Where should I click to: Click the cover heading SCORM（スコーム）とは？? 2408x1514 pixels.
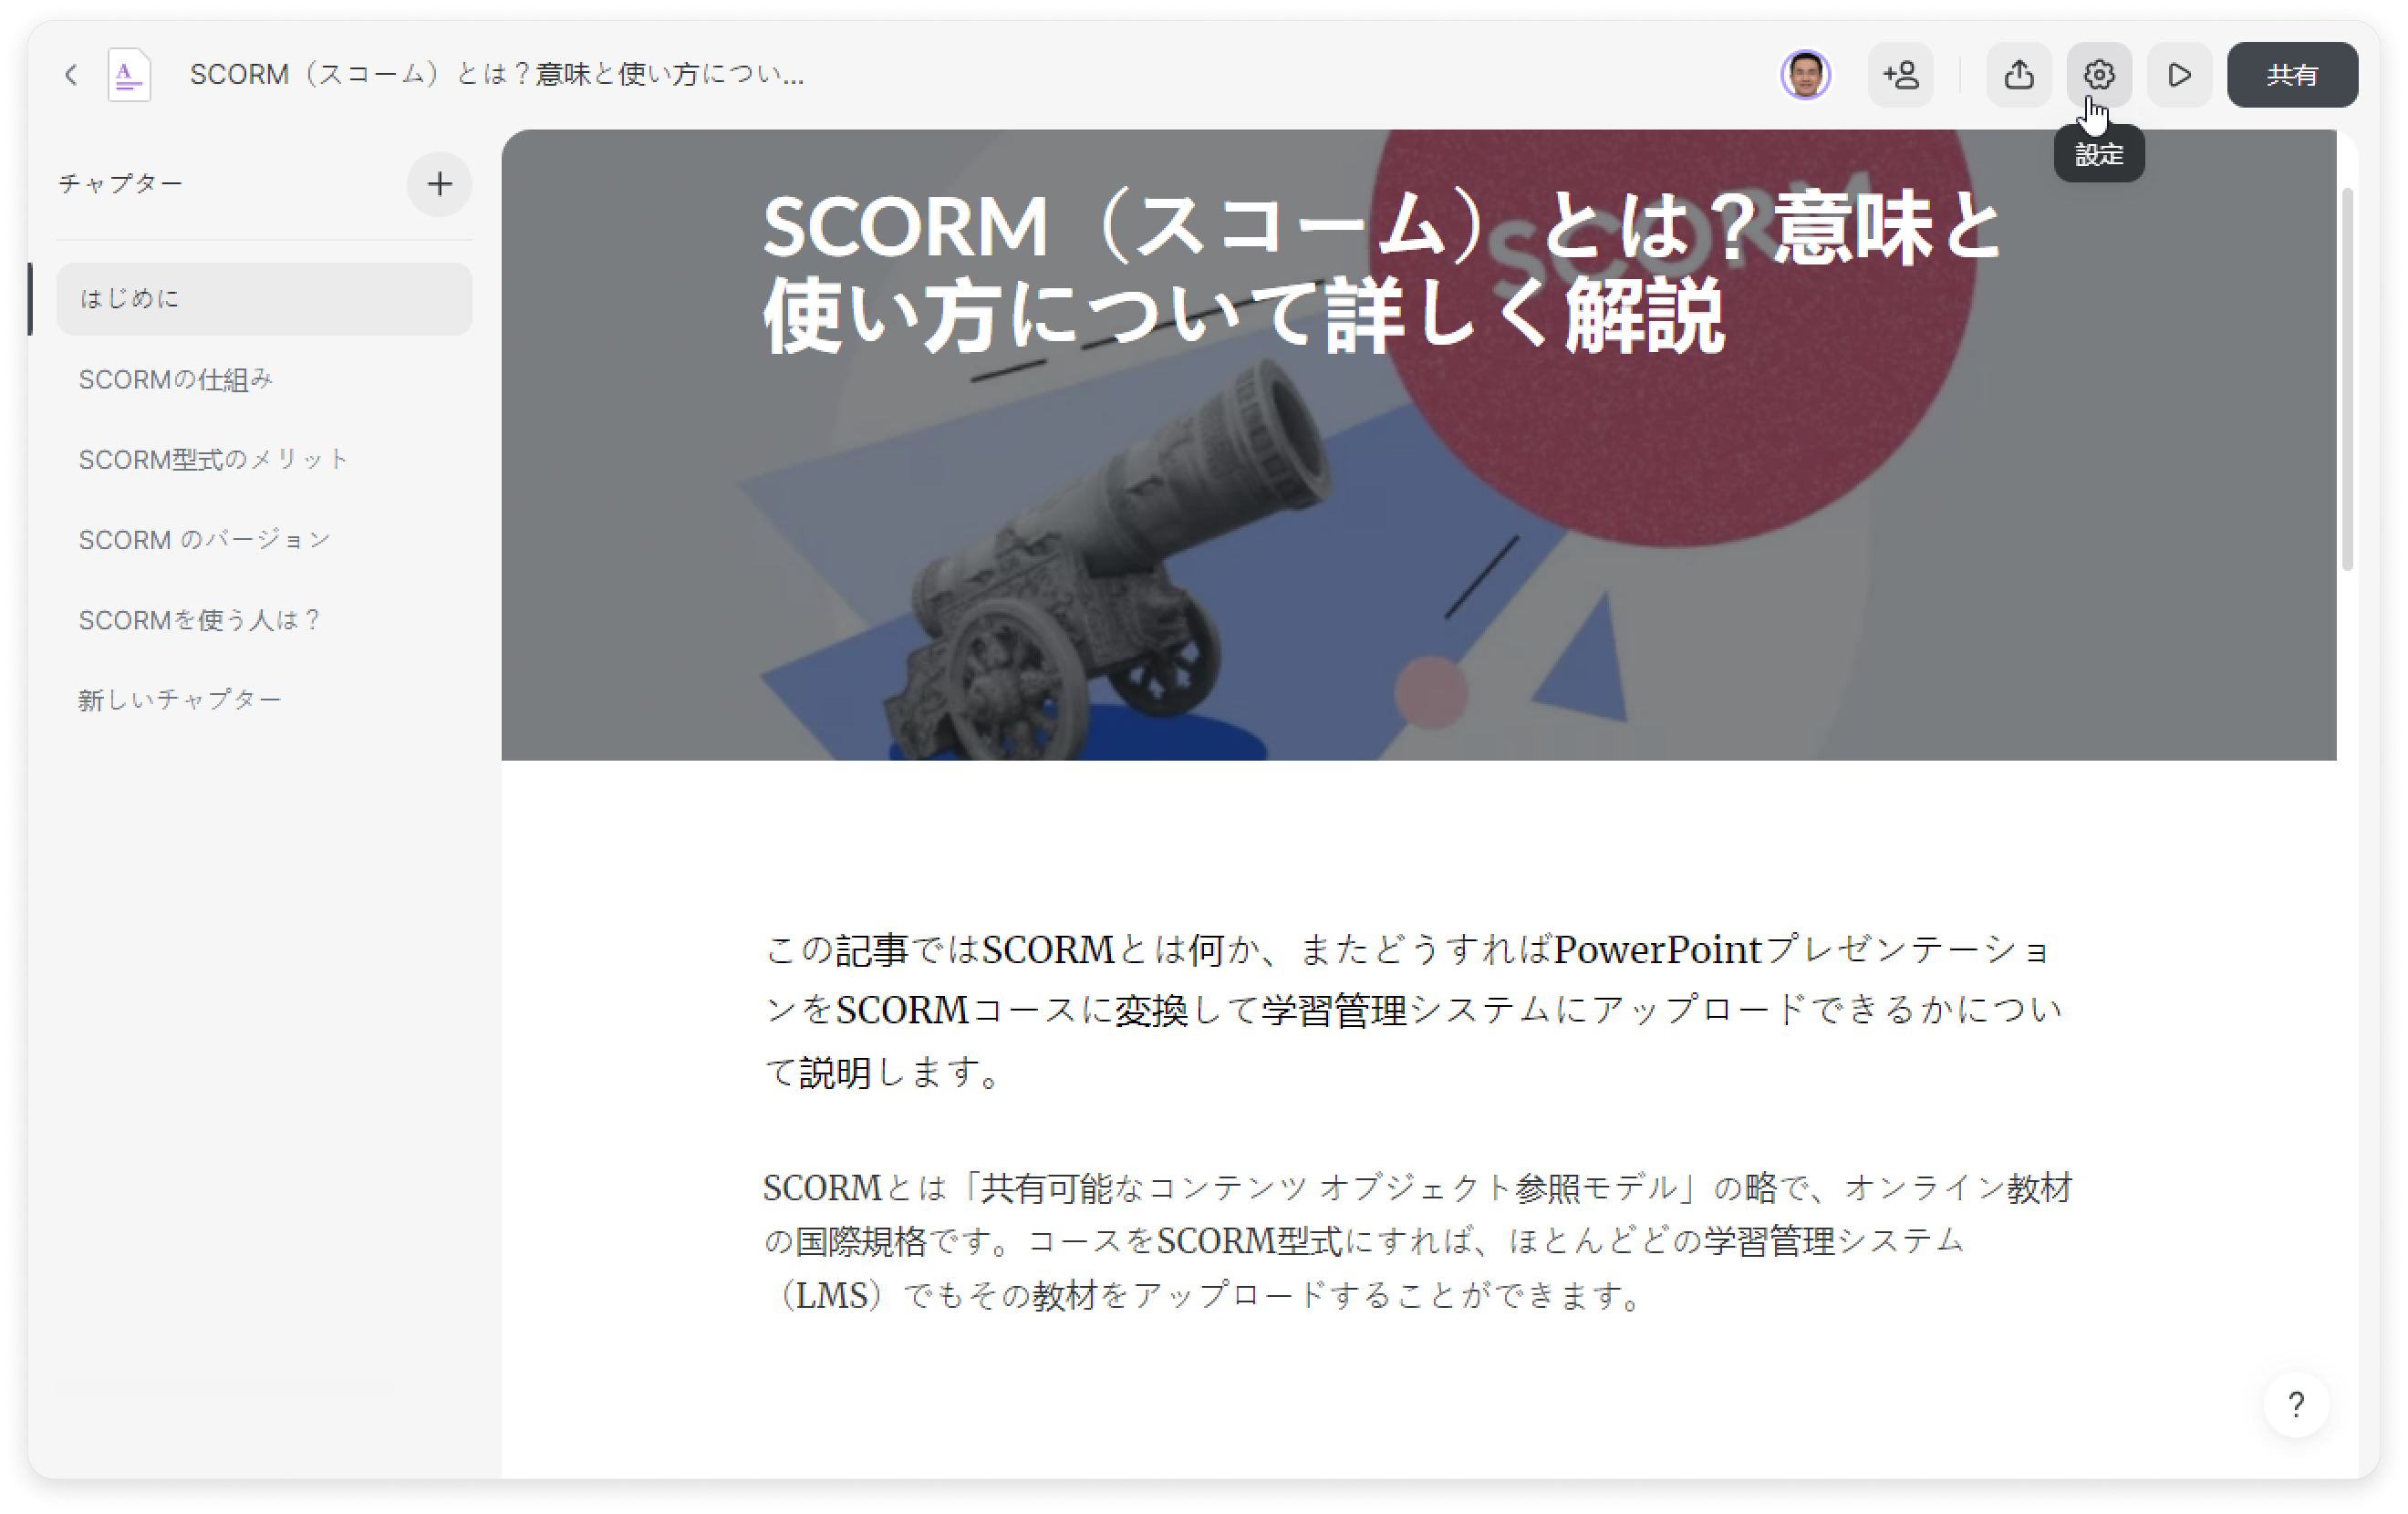point(1381,270)
